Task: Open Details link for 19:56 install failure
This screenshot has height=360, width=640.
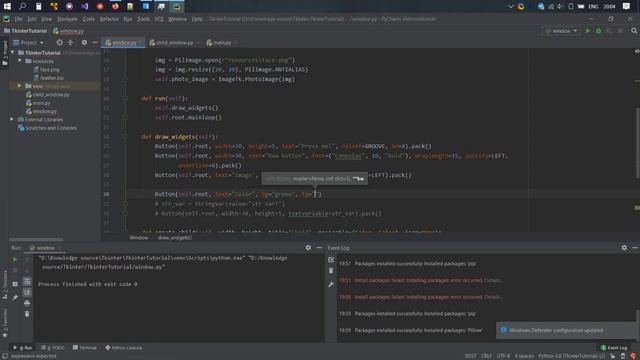Action: (493, 297)
